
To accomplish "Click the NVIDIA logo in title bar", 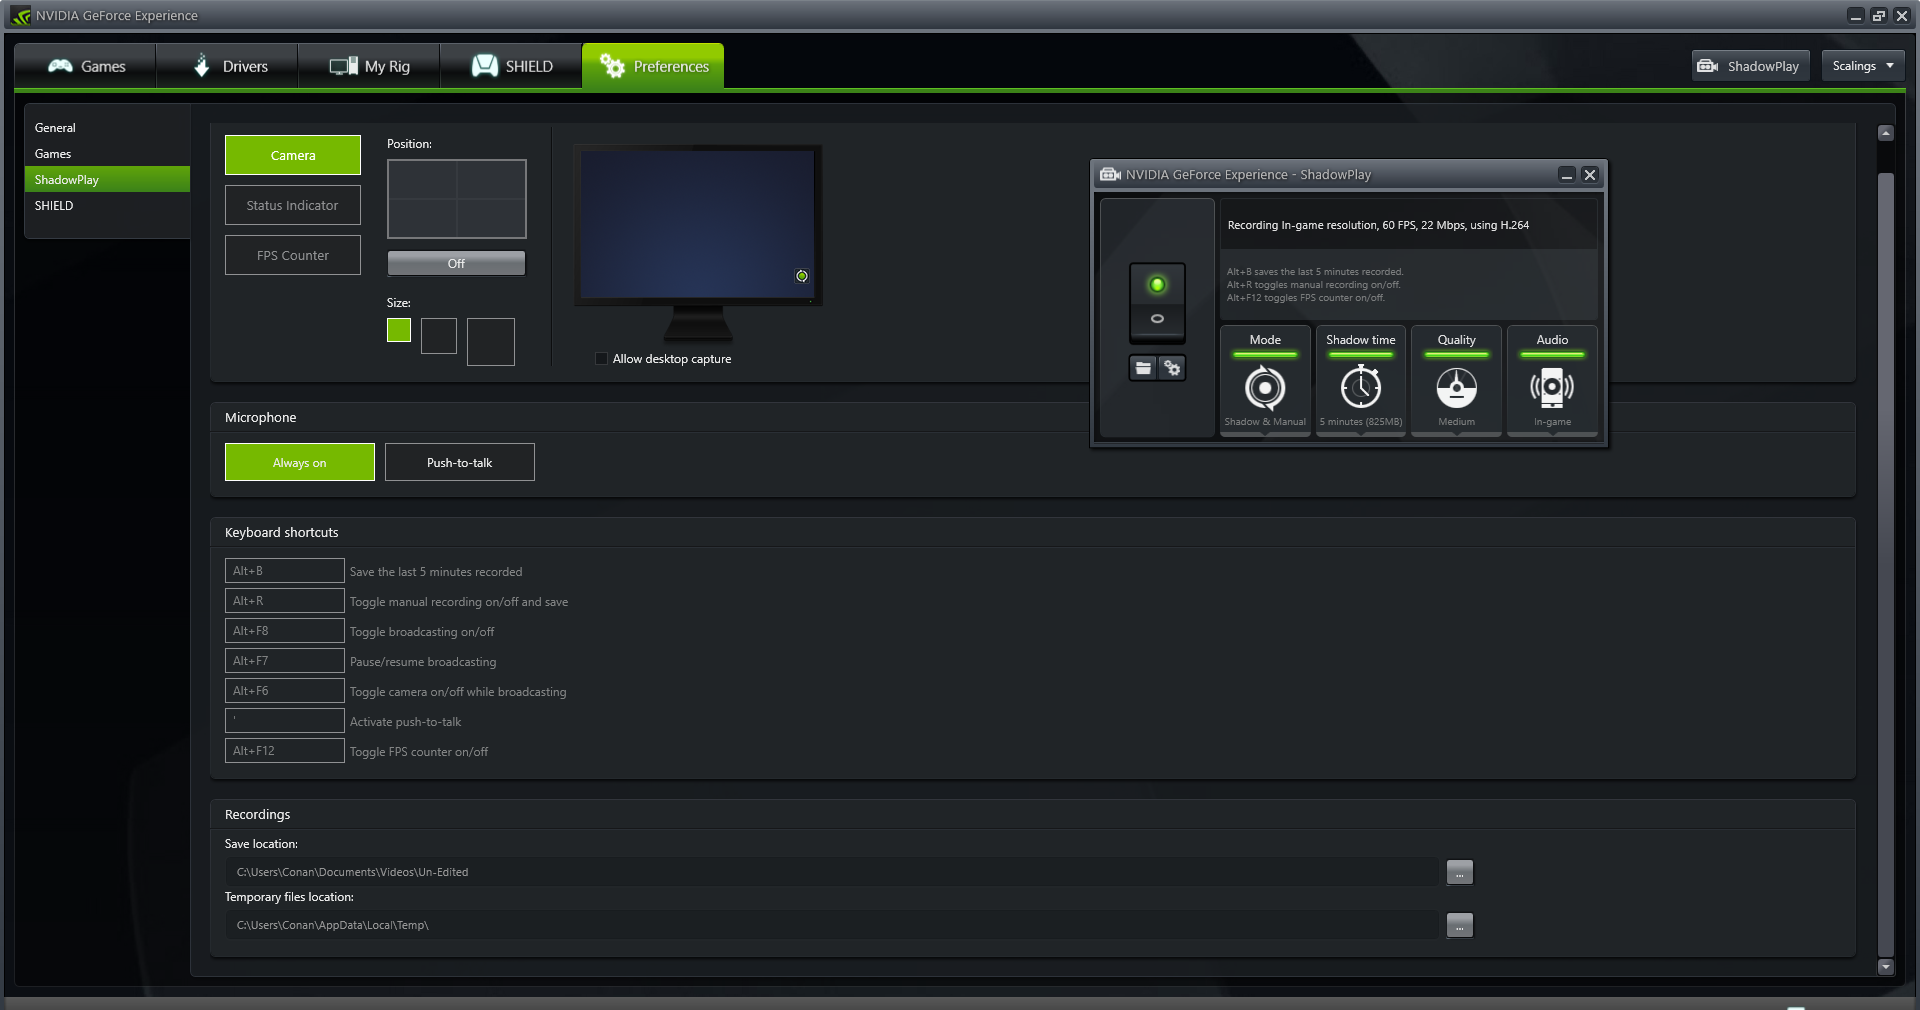I will [21, 15].
